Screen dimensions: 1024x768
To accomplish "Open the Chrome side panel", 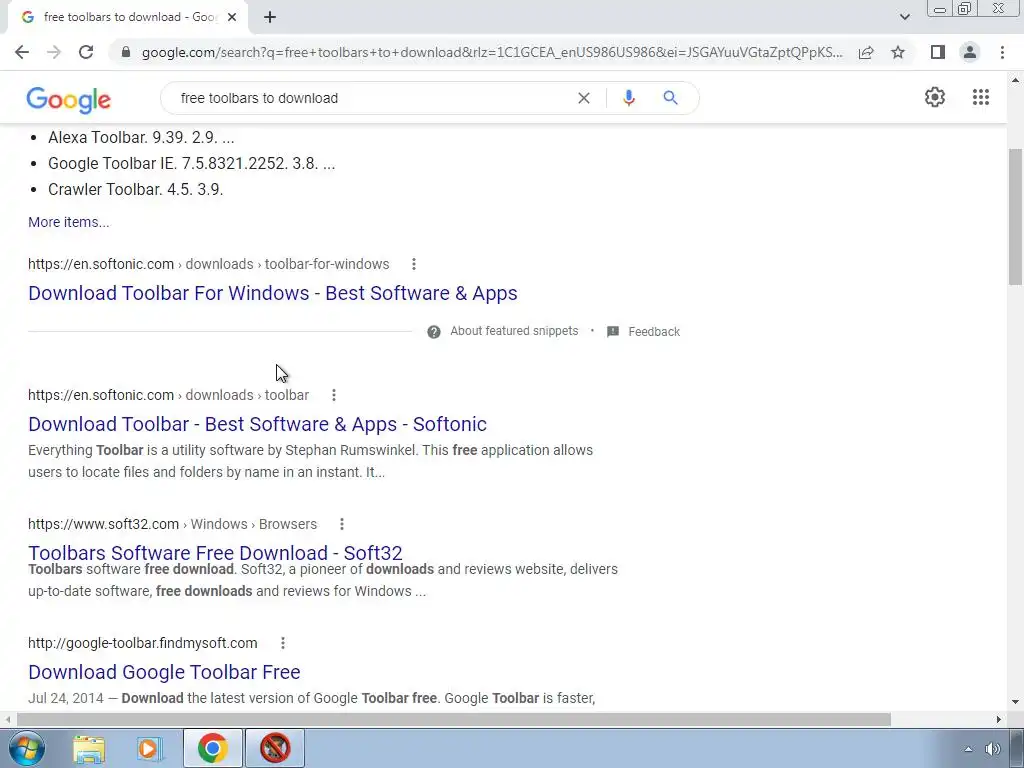I will [x=938, y=52].
